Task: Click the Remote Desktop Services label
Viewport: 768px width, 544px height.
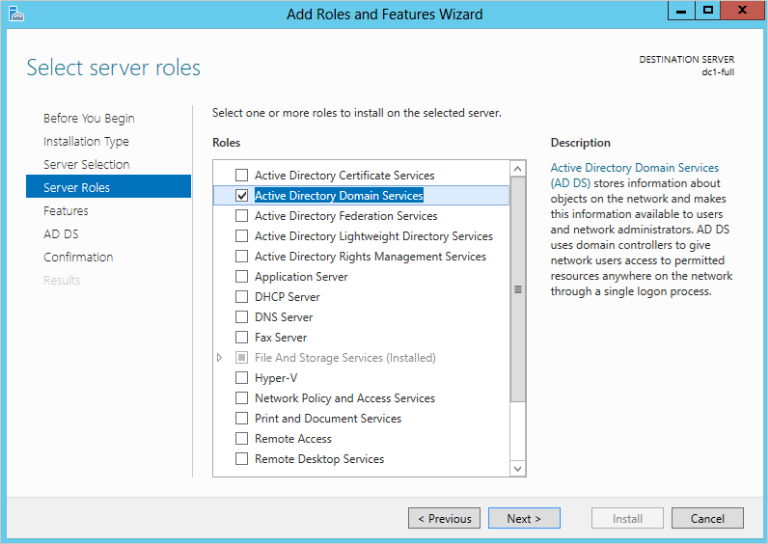Action: [x=319, y=459]
